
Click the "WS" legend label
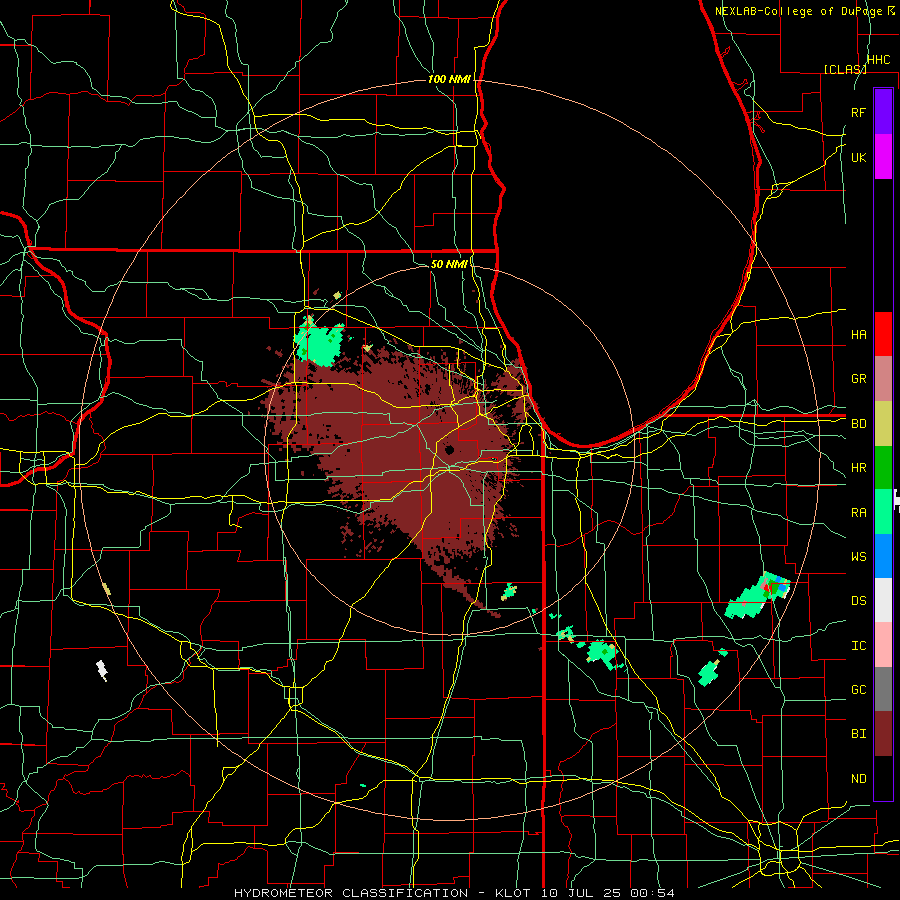tap(858, 557)
